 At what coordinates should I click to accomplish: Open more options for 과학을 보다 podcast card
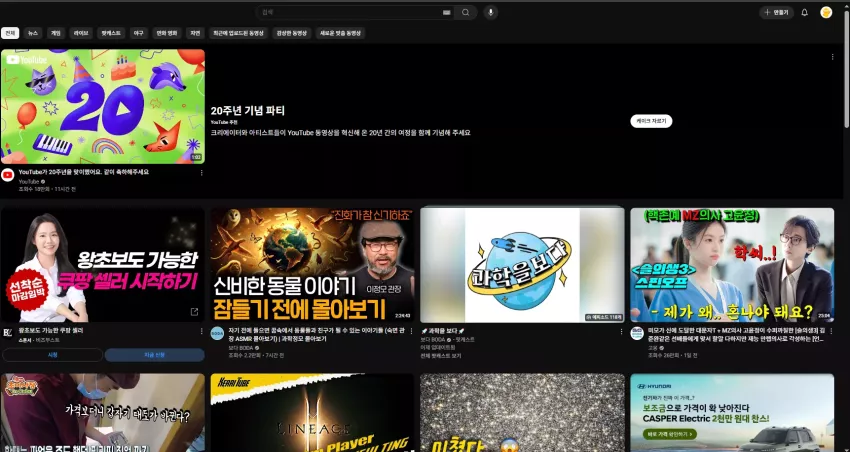click(x=621, y=331)
